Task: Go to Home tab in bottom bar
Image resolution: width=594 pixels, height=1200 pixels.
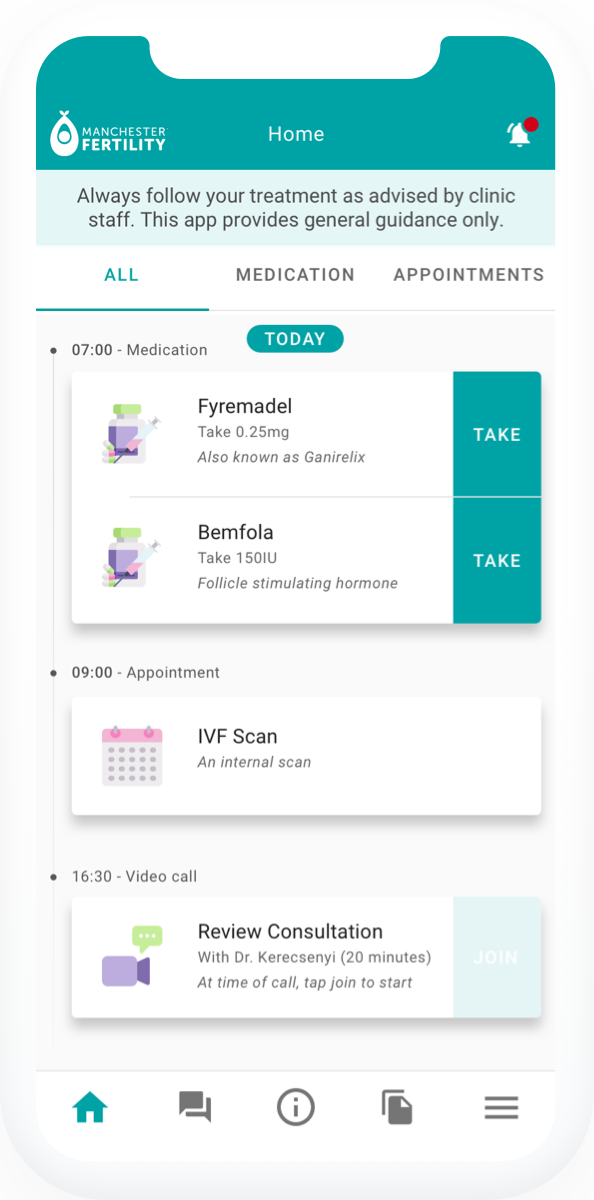Action: (90, 1107)
